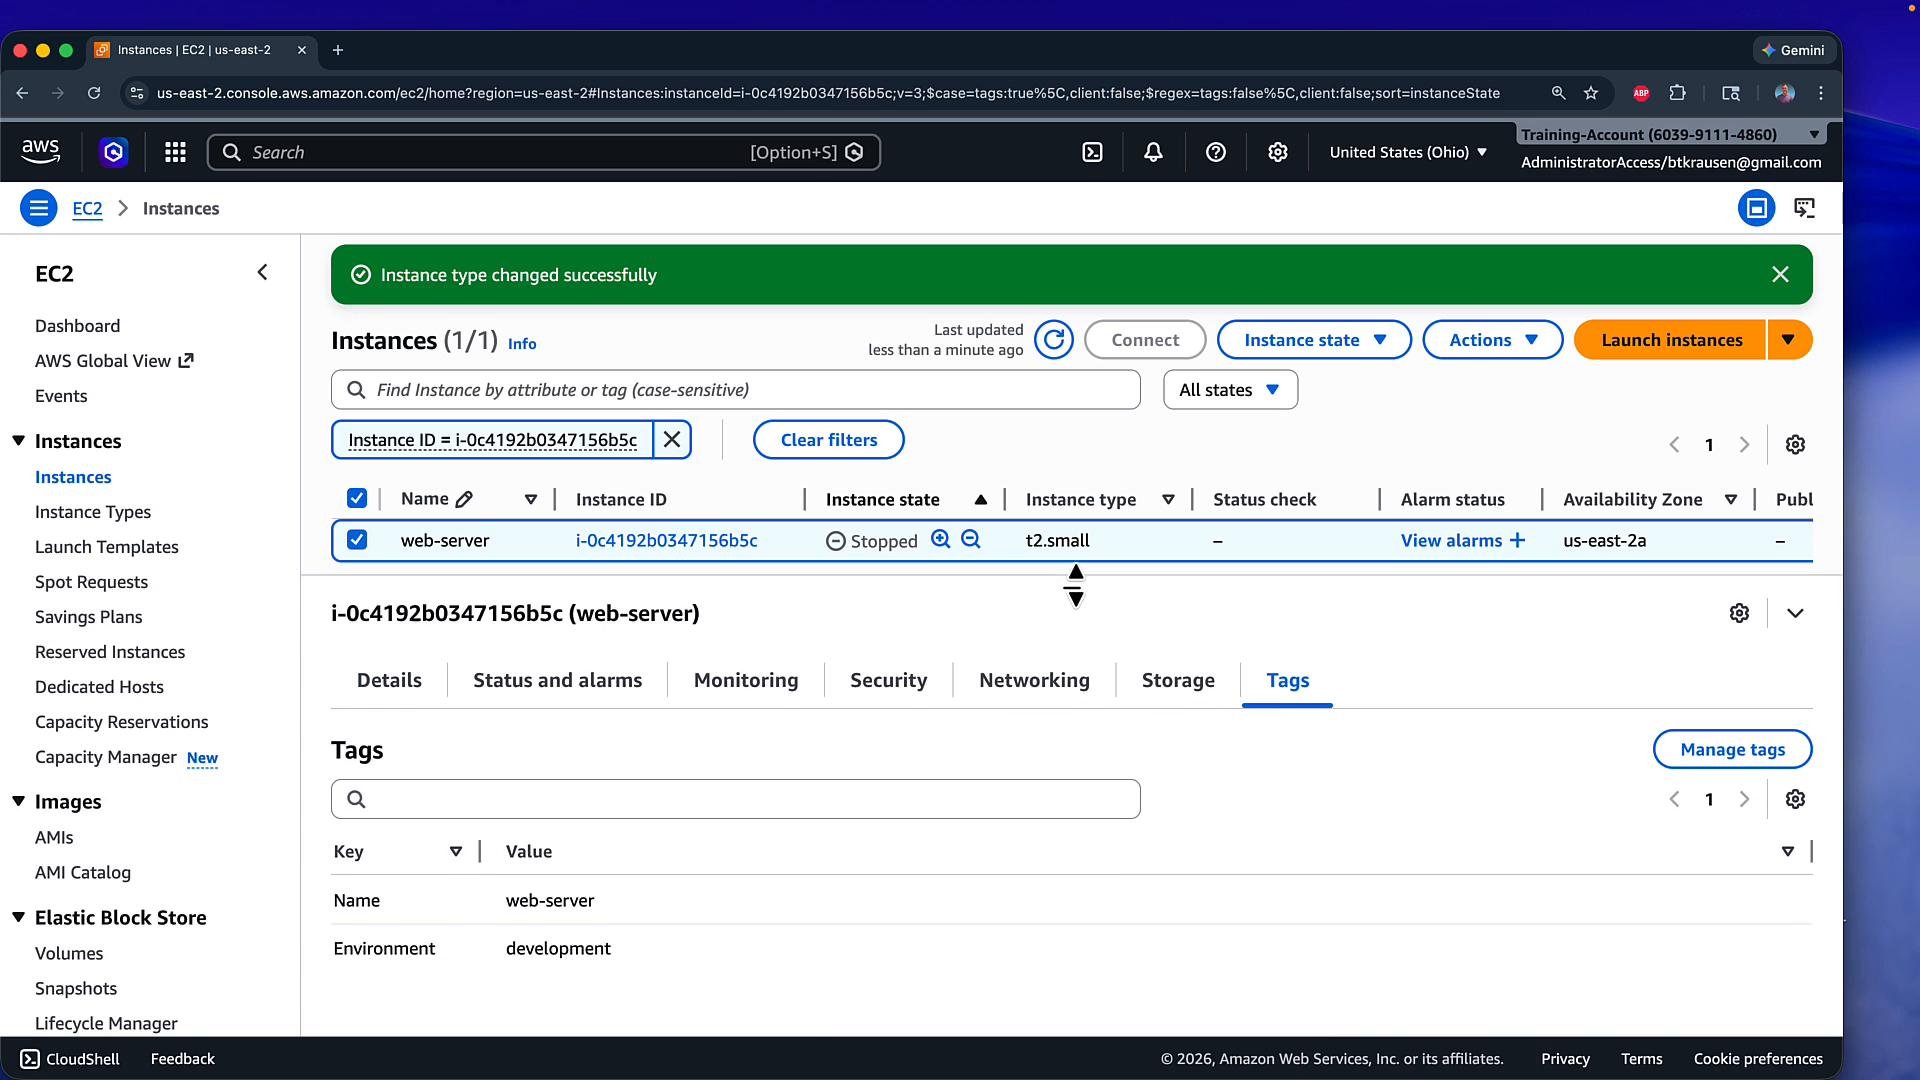The height and width of the screenshot is (1080, 1920).
Task: Open instance detail panel preferences gear
Action: pyautogui.click(x=1739, y=613)
